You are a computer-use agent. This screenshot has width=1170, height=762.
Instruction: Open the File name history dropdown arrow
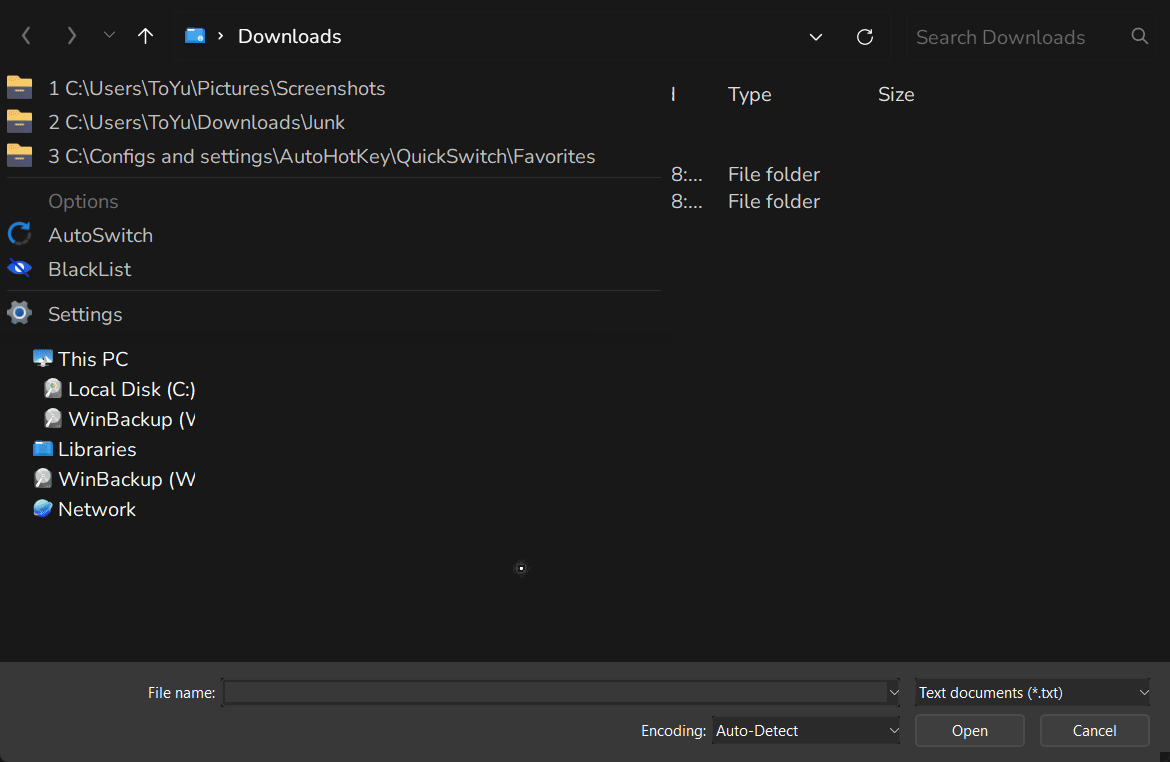click(894, 693)
